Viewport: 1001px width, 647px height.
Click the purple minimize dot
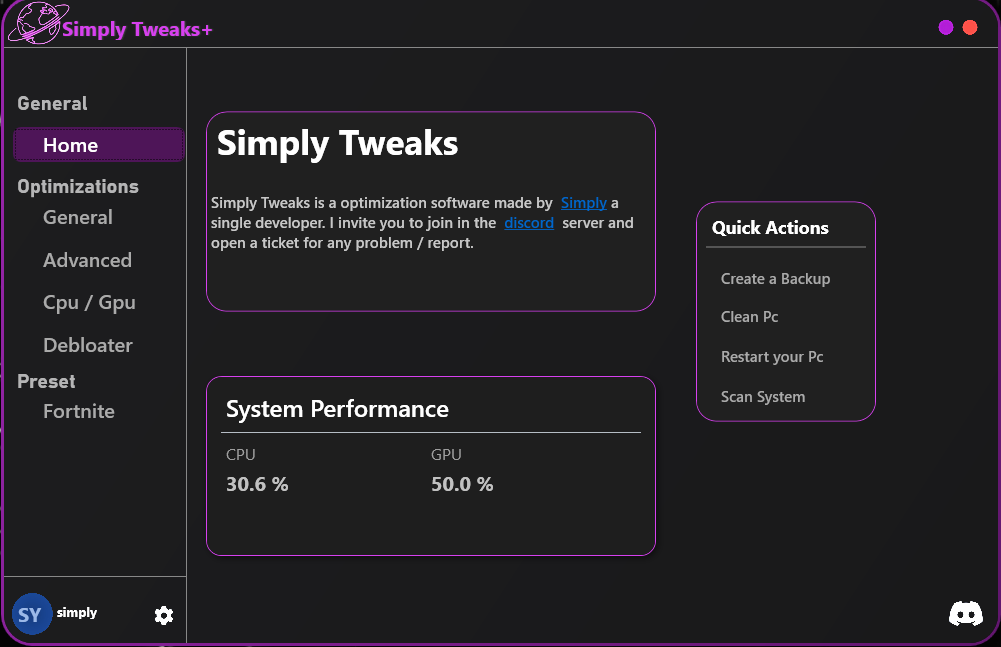tap(946, 28)
